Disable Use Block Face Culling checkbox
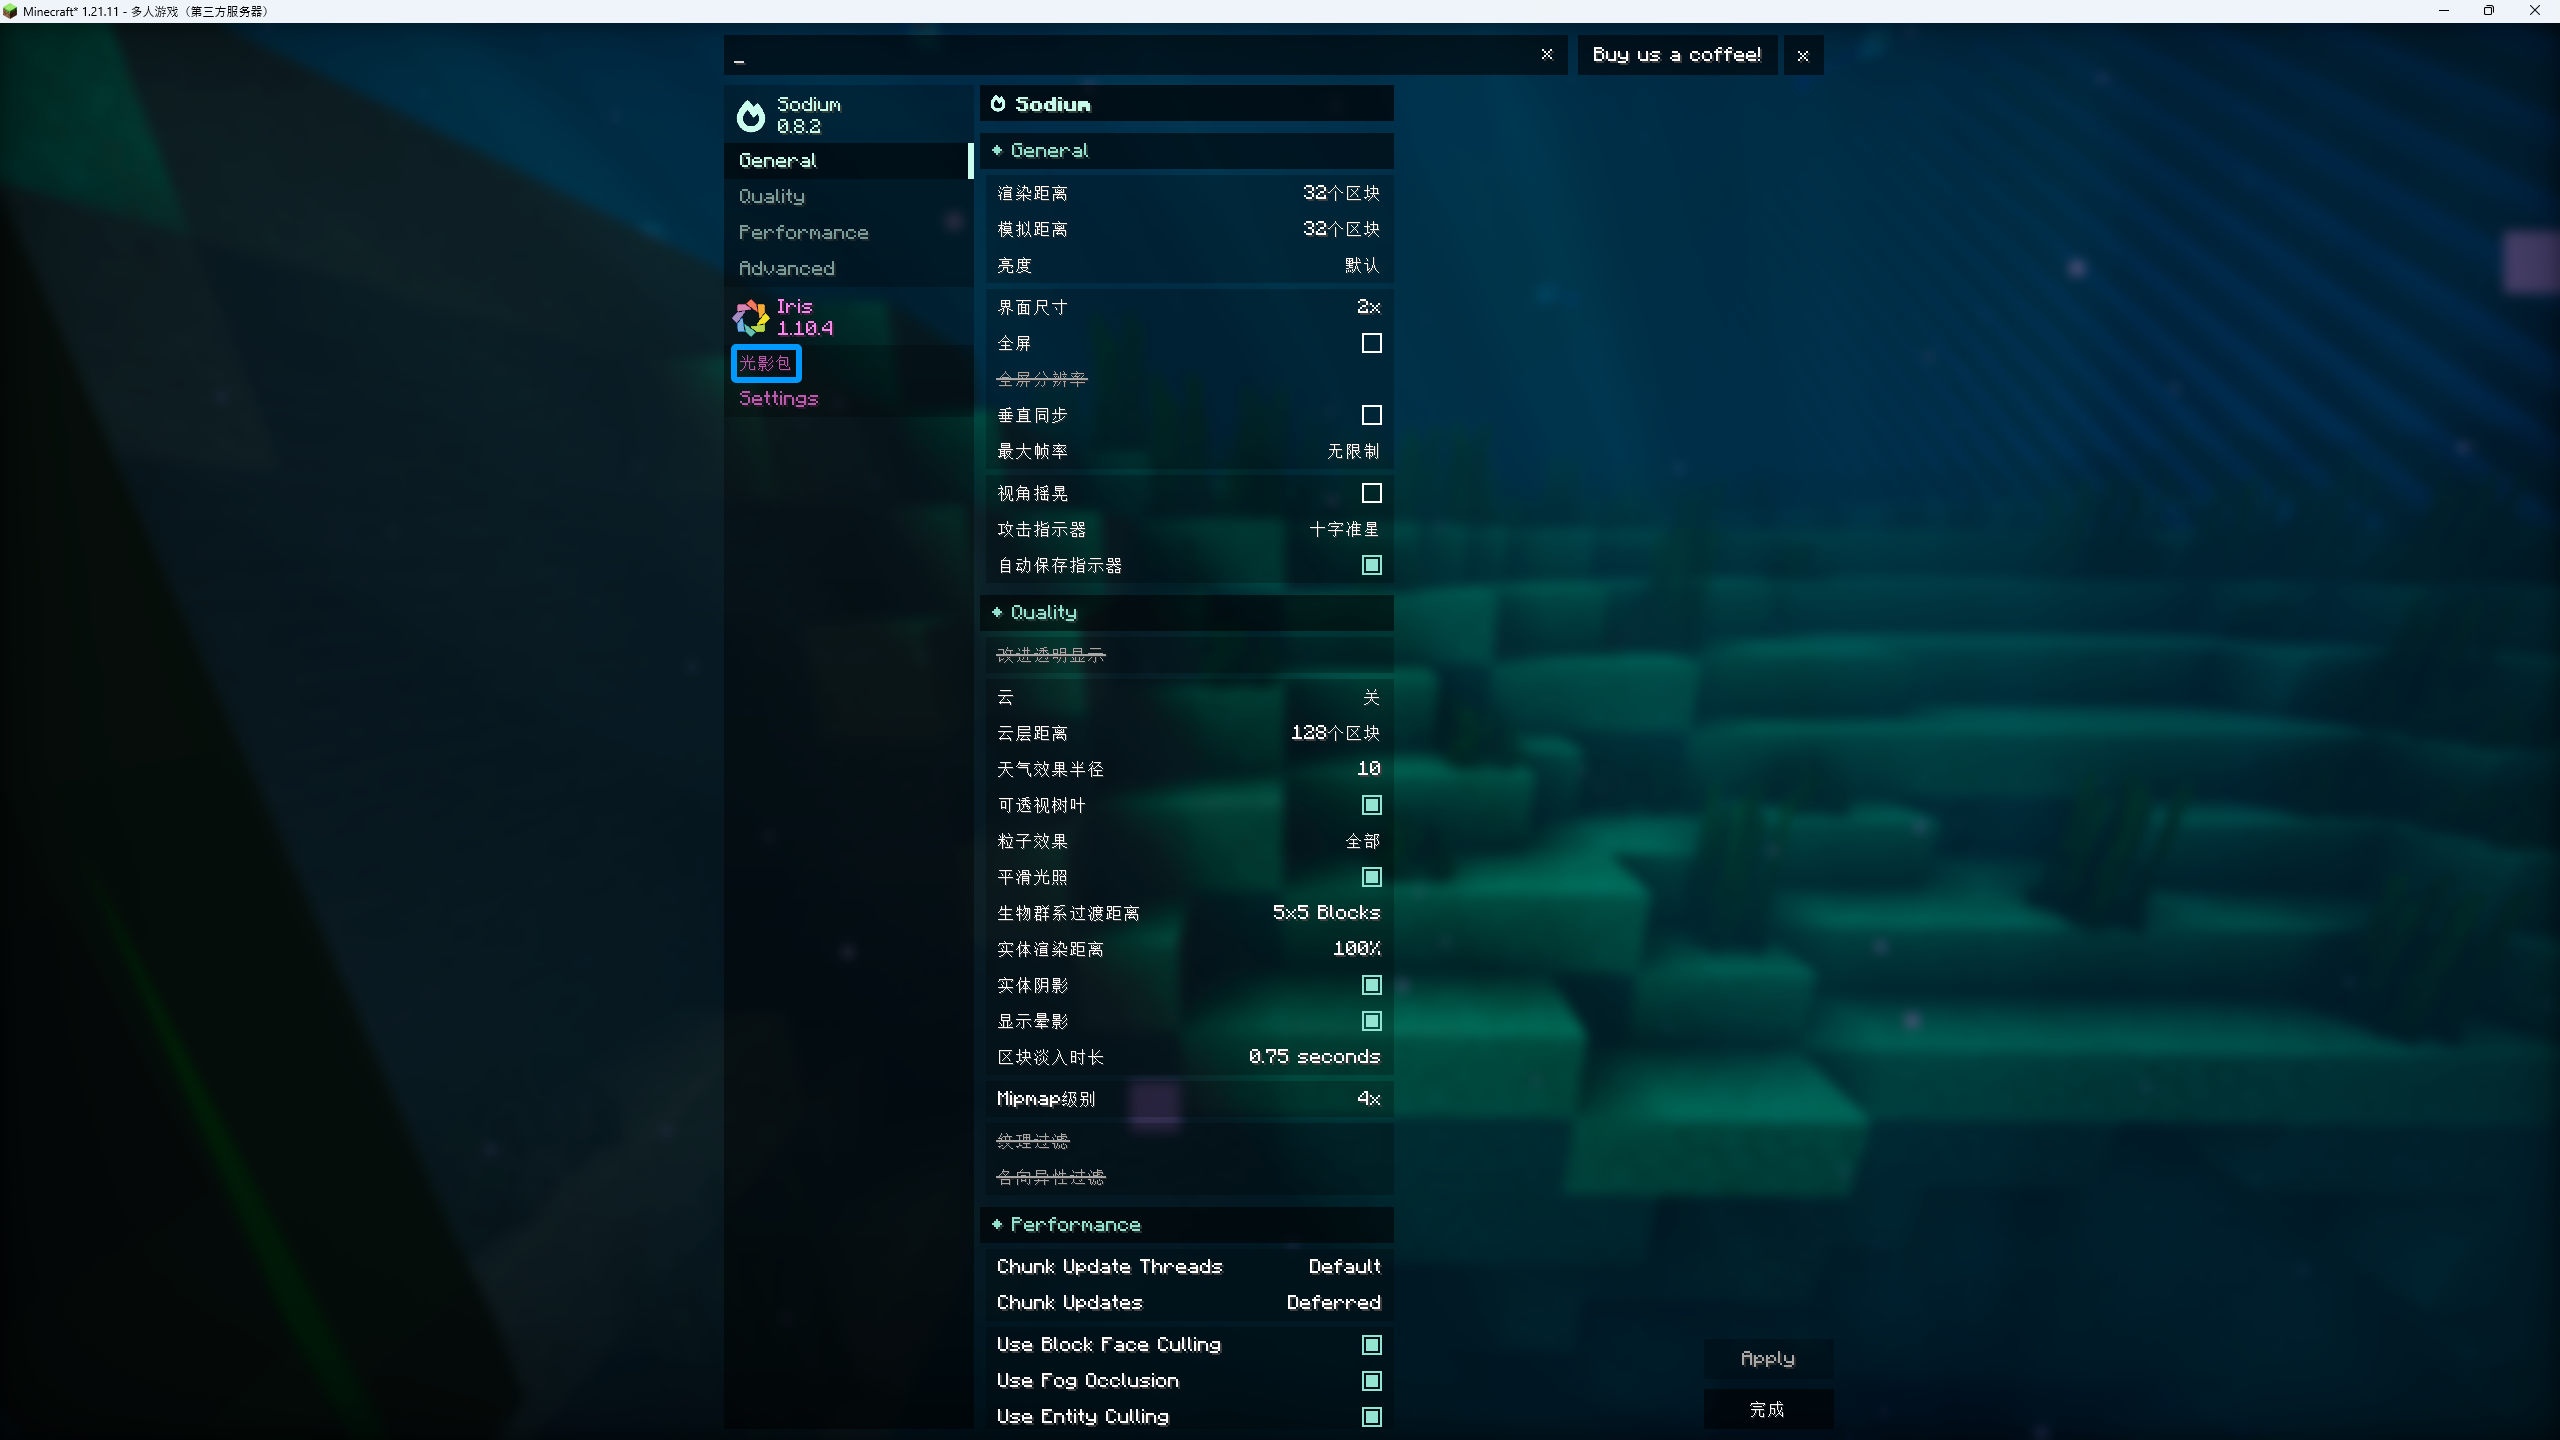The height and width of the screenshot is (1440, 2560). (x=1372, y=1345)
